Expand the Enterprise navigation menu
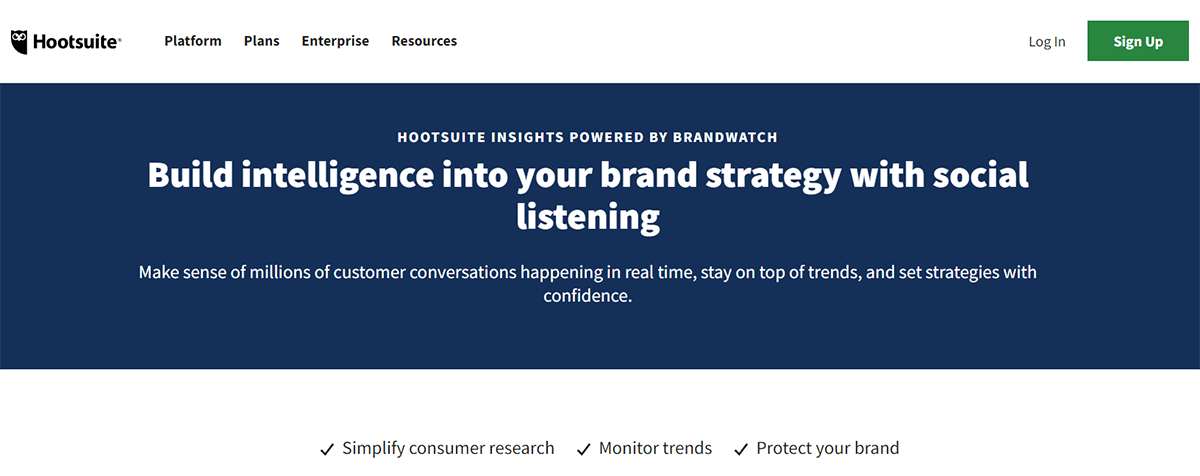 tap(335, 41)
